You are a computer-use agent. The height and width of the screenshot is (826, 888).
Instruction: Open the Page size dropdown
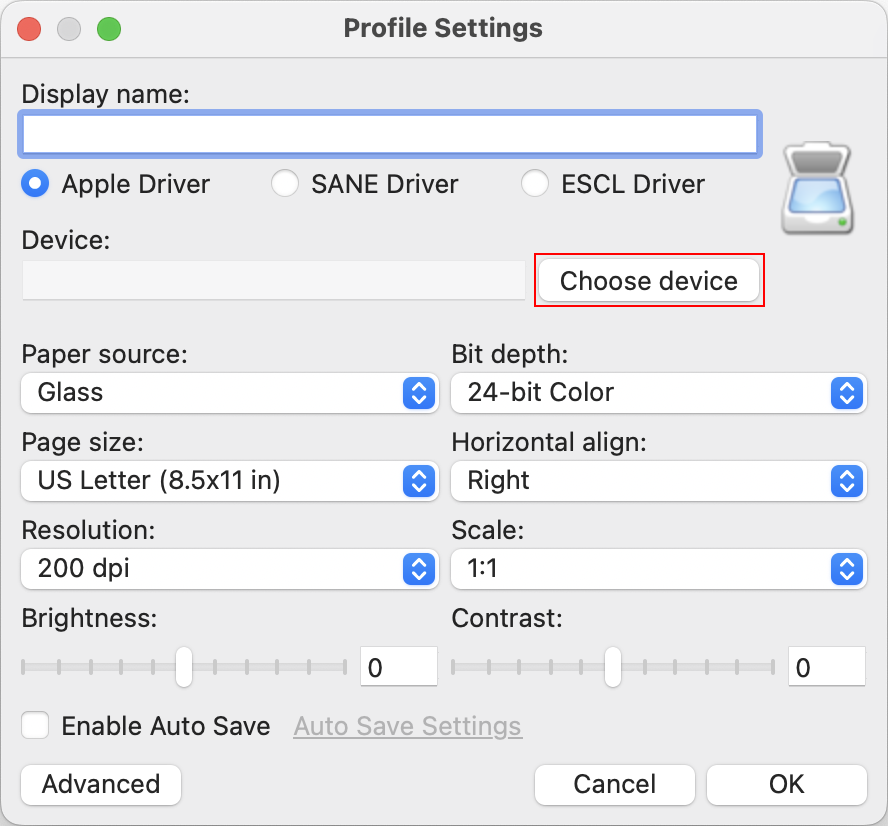[x=229, y=481]
